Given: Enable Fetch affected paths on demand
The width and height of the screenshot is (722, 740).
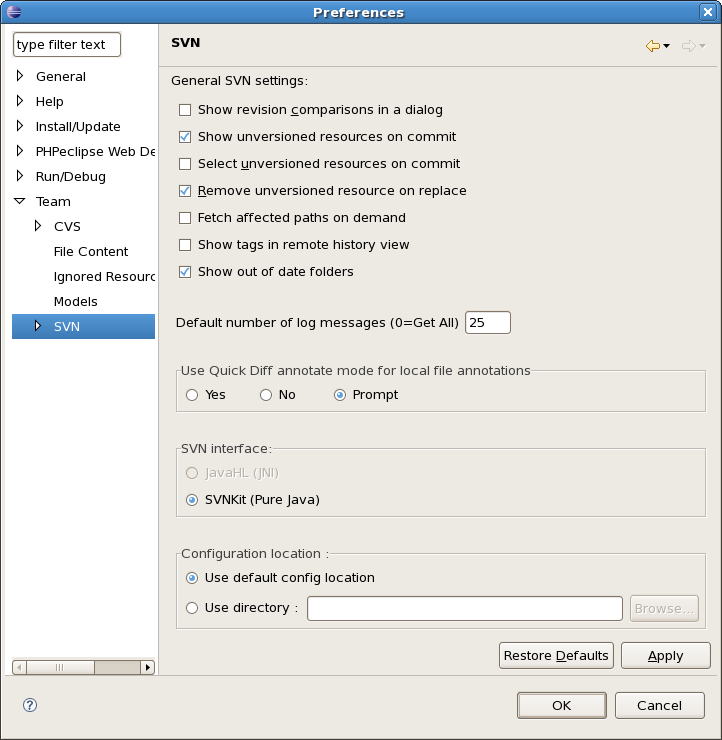Looking at the screenshot, I should [185, 218].
